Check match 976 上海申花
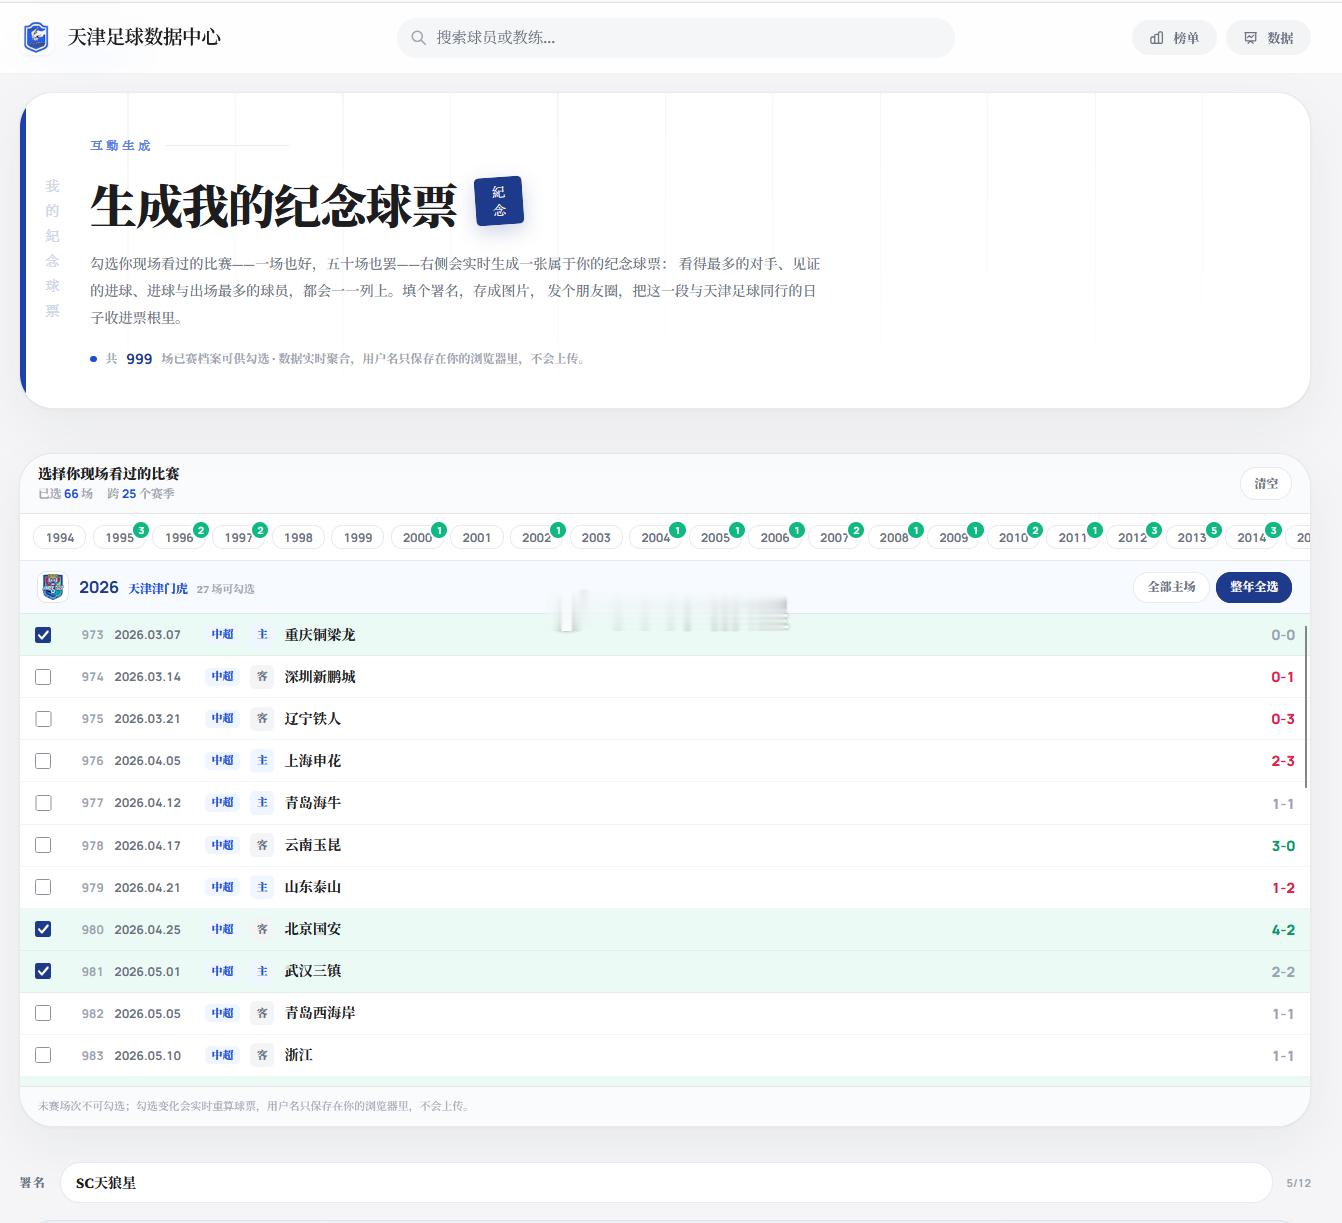This screenshot has height=1223, width=1342. pyautogui.click(x=43, y=761)
